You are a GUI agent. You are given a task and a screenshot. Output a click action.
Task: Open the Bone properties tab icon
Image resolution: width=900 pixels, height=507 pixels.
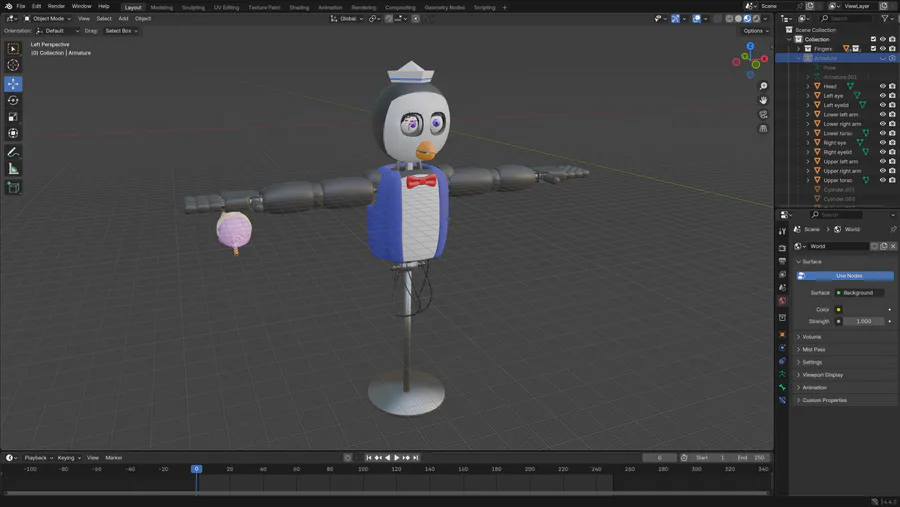coord(782,387)
